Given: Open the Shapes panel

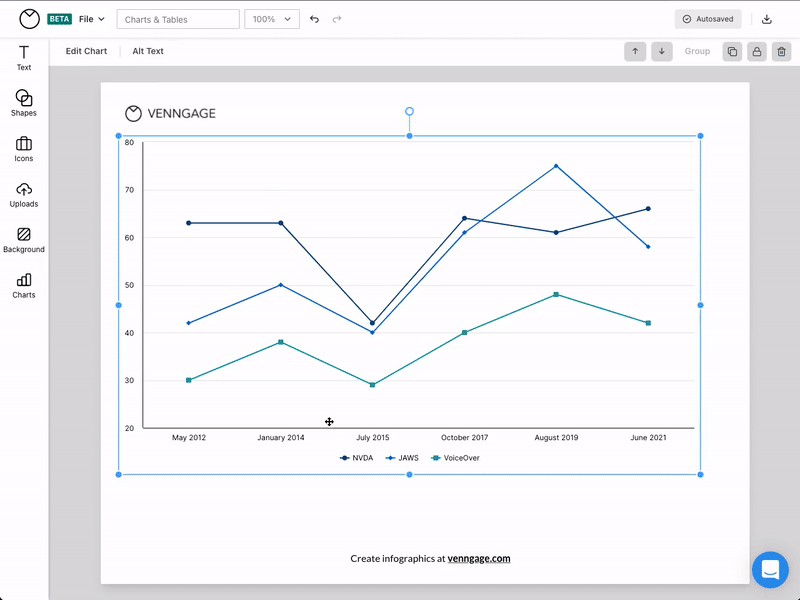Looking at the screenshot, I should [23, 104].
